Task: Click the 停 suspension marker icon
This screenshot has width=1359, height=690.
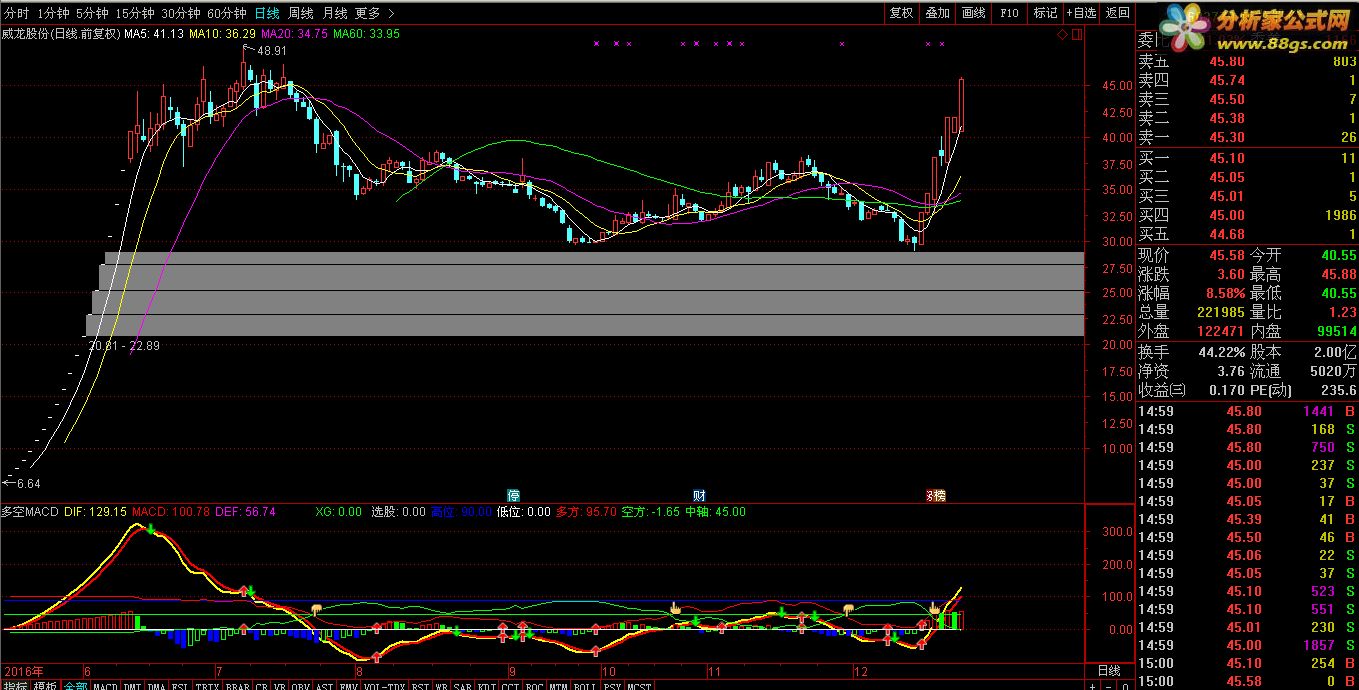Action: tap(513, 495)
